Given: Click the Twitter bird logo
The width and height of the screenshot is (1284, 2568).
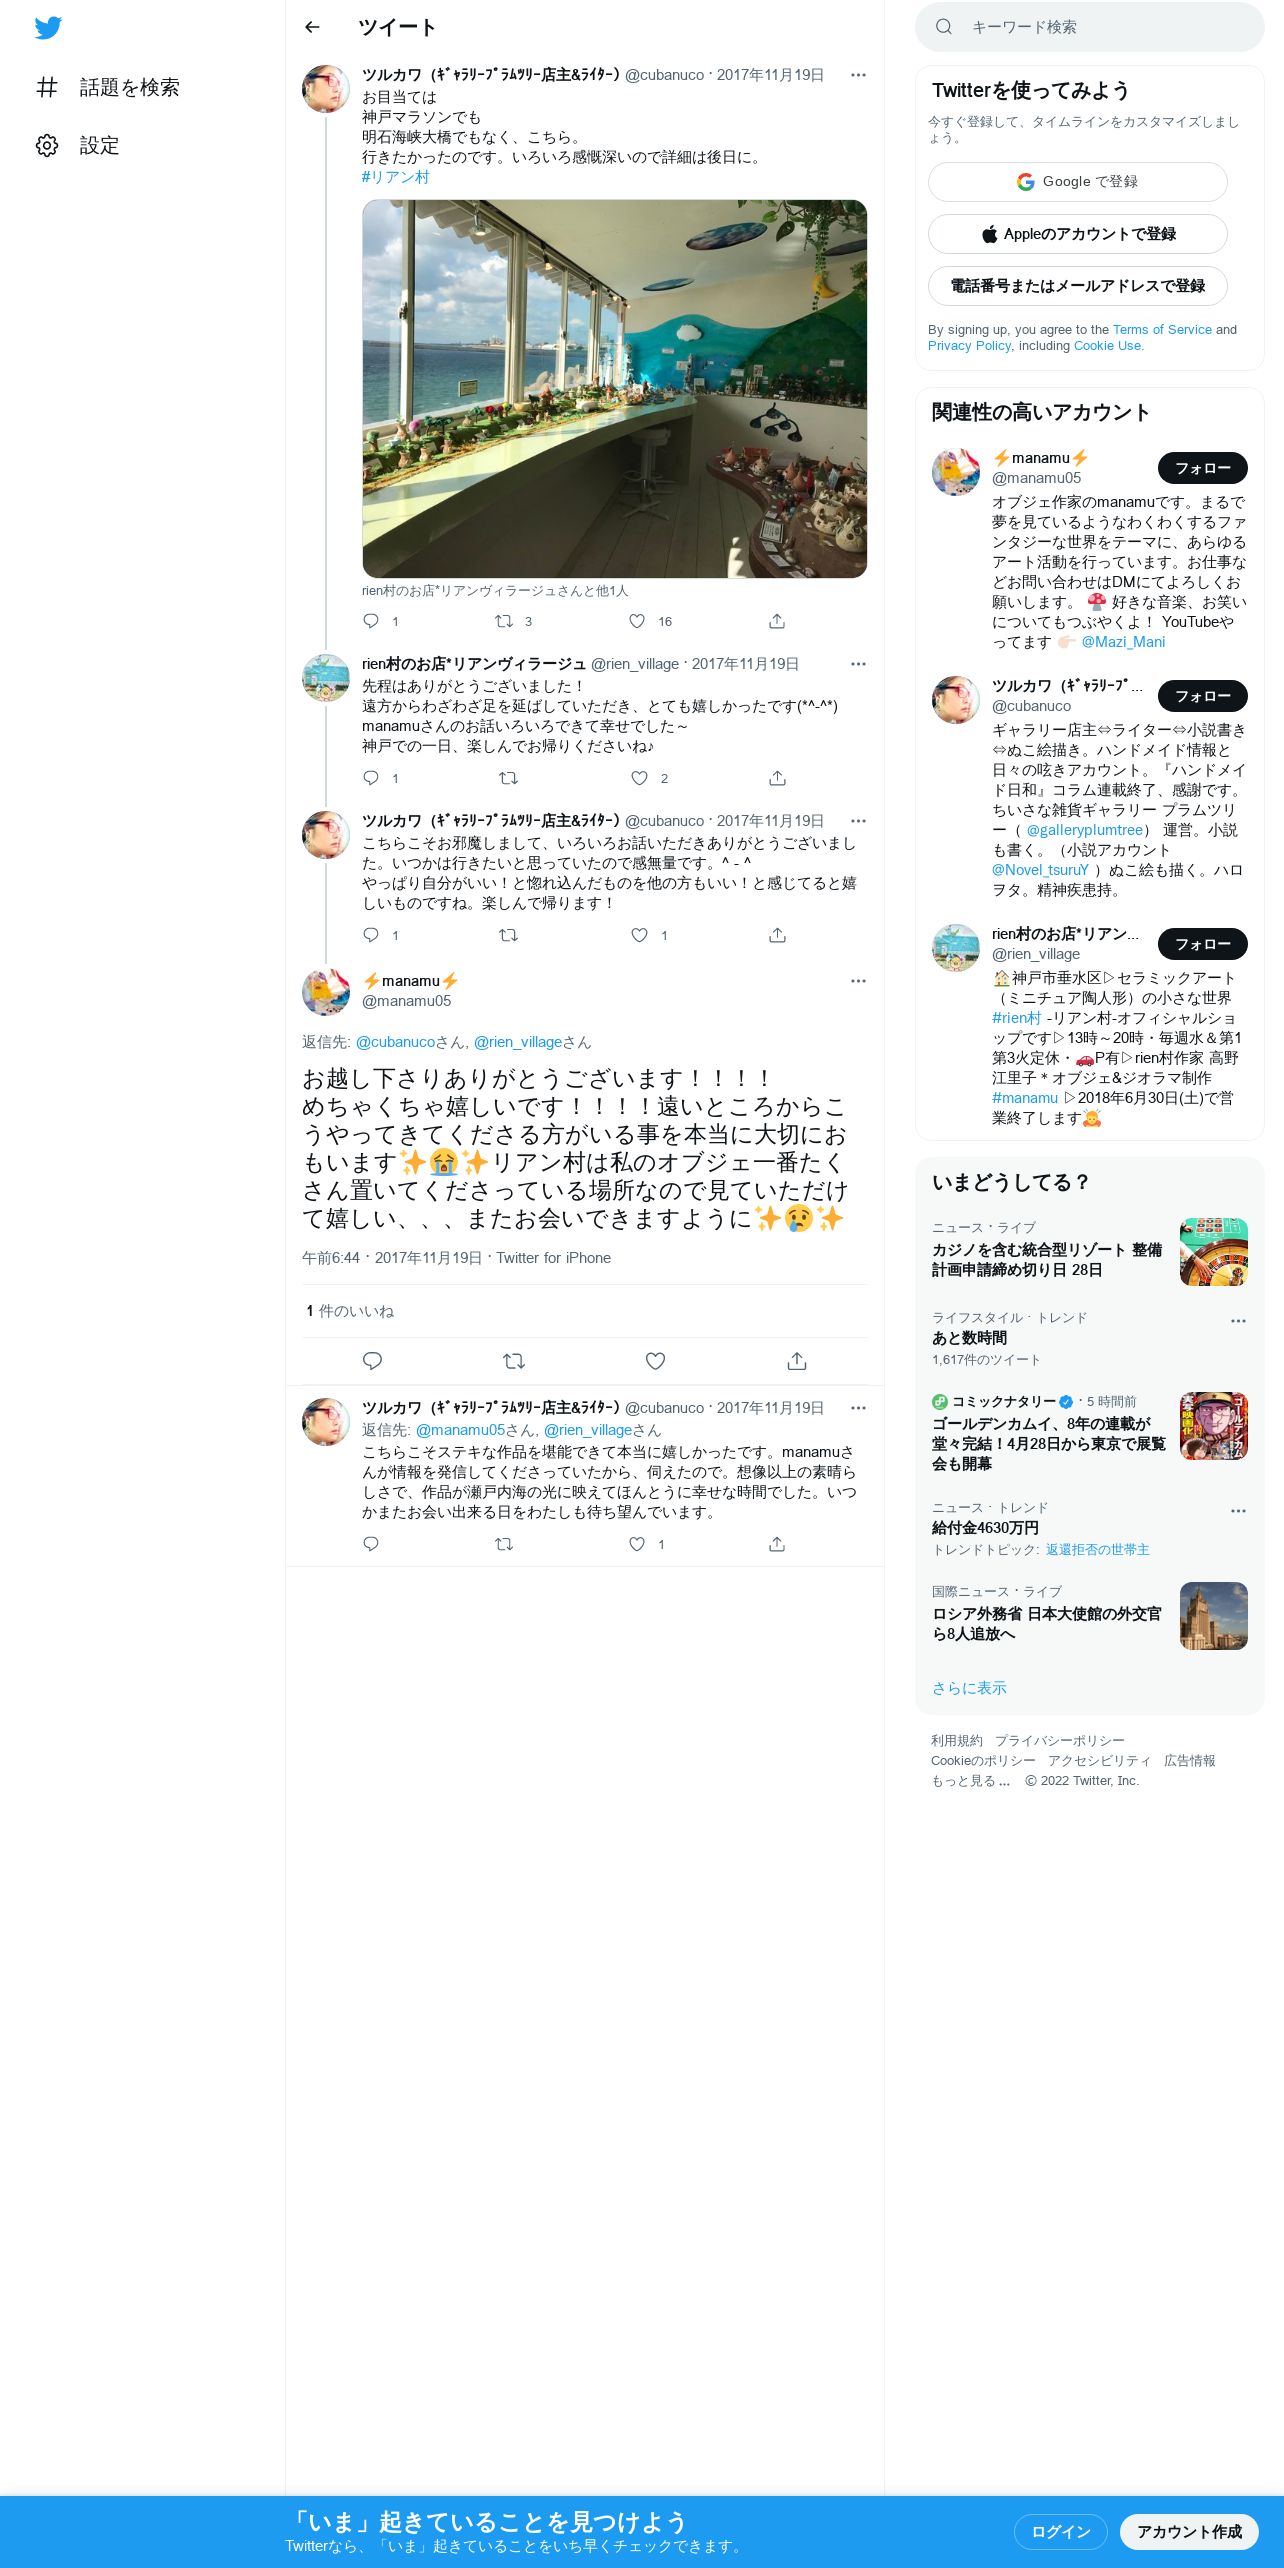Looking at the screenshot, I should pyautogui.click(x=48, y=28).
